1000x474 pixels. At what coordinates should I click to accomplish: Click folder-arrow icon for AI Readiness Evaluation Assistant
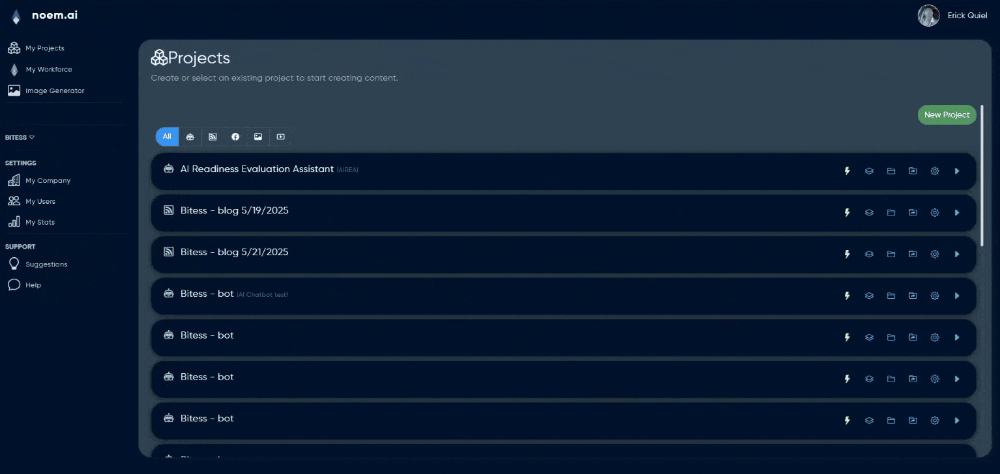tap(913, 171)
